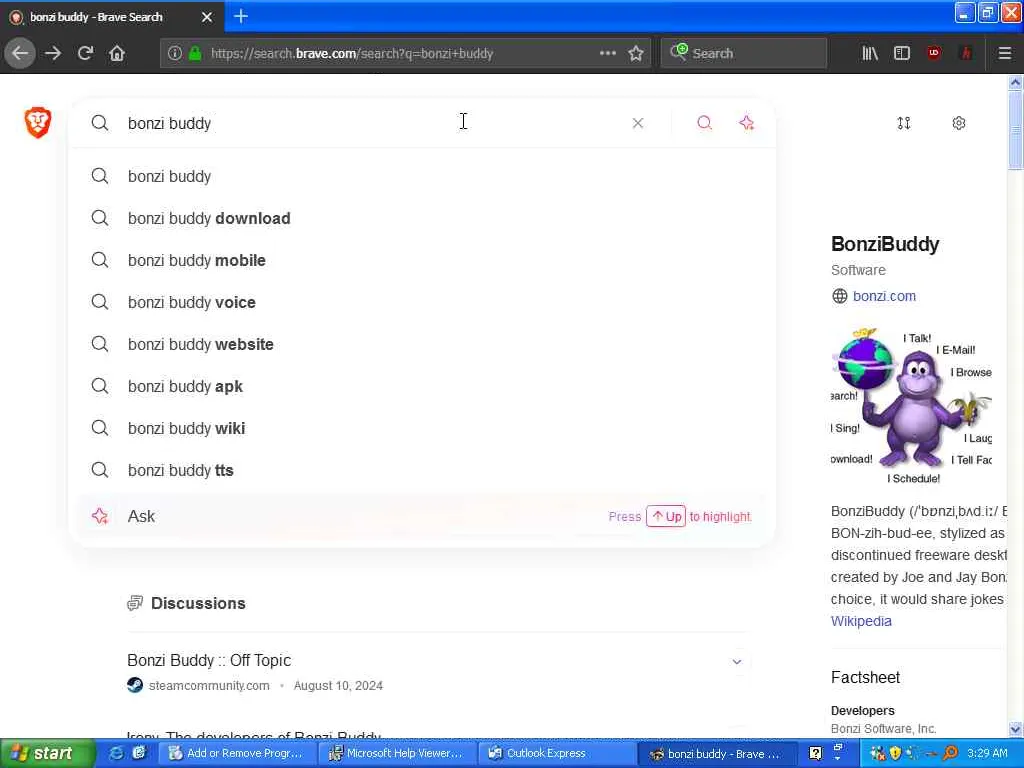
Task: Click the steamcommunity.com source link
Action: click(x=209, y=685)
